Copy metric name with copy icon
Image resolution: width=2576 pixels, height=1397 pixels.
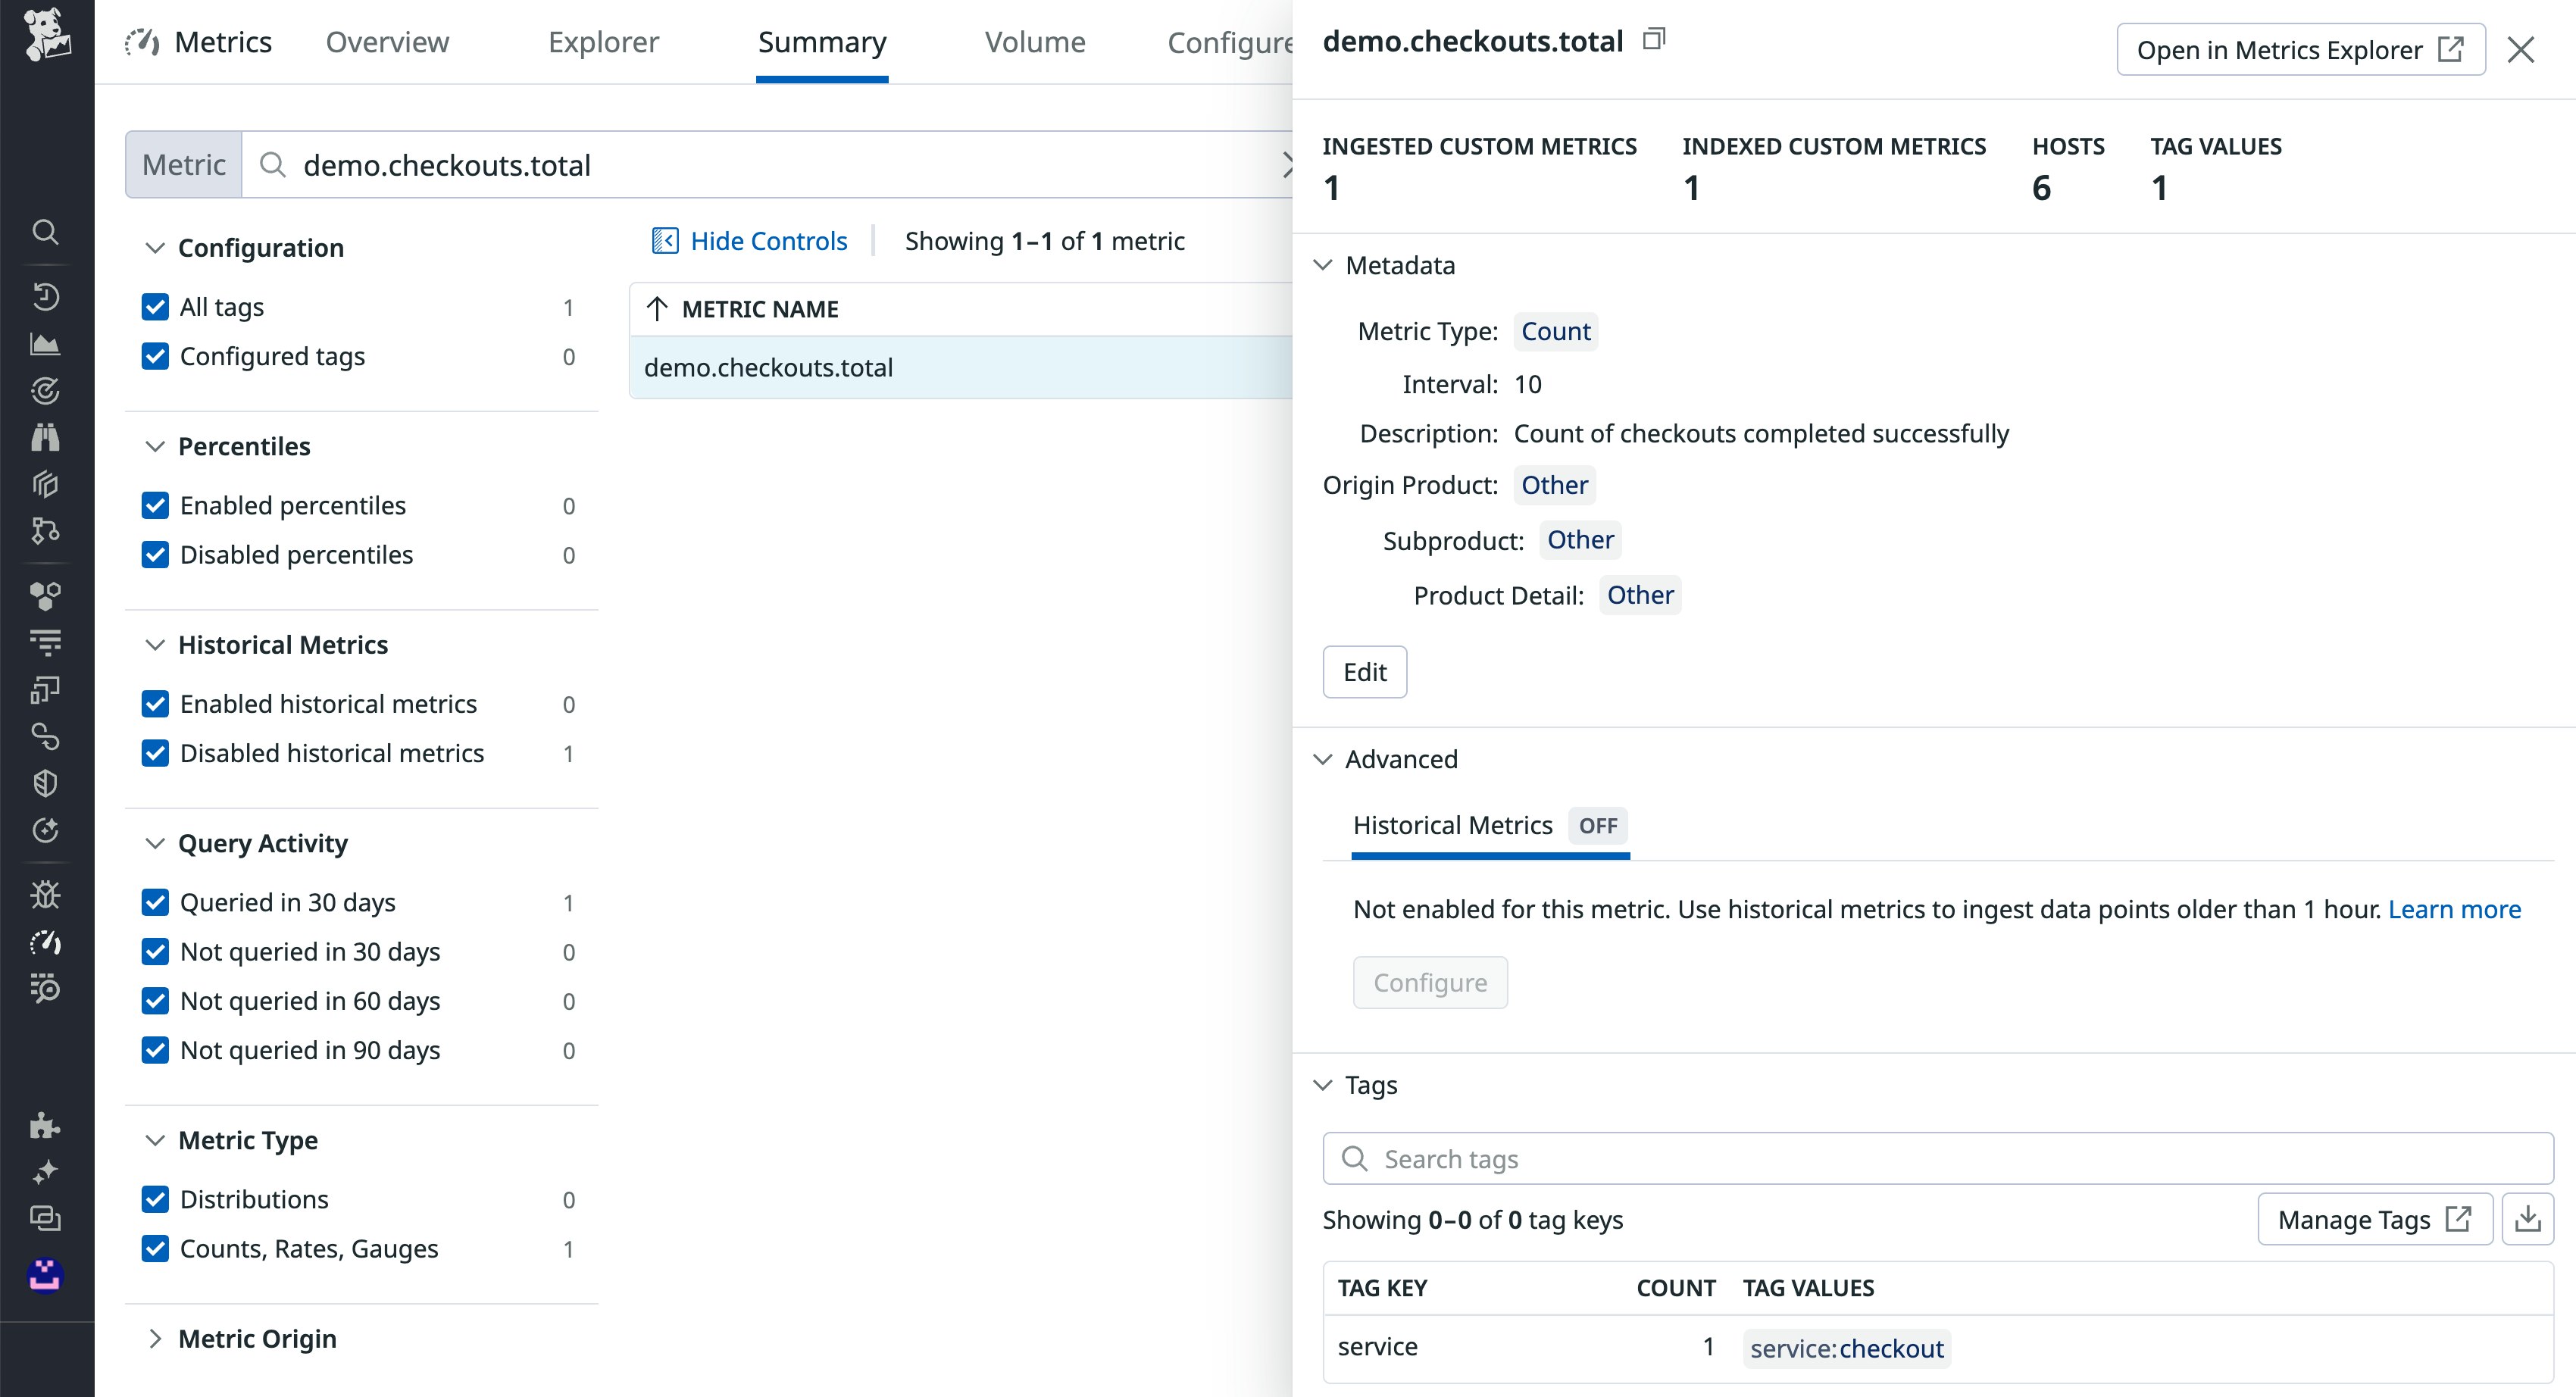coord(1654,40)
